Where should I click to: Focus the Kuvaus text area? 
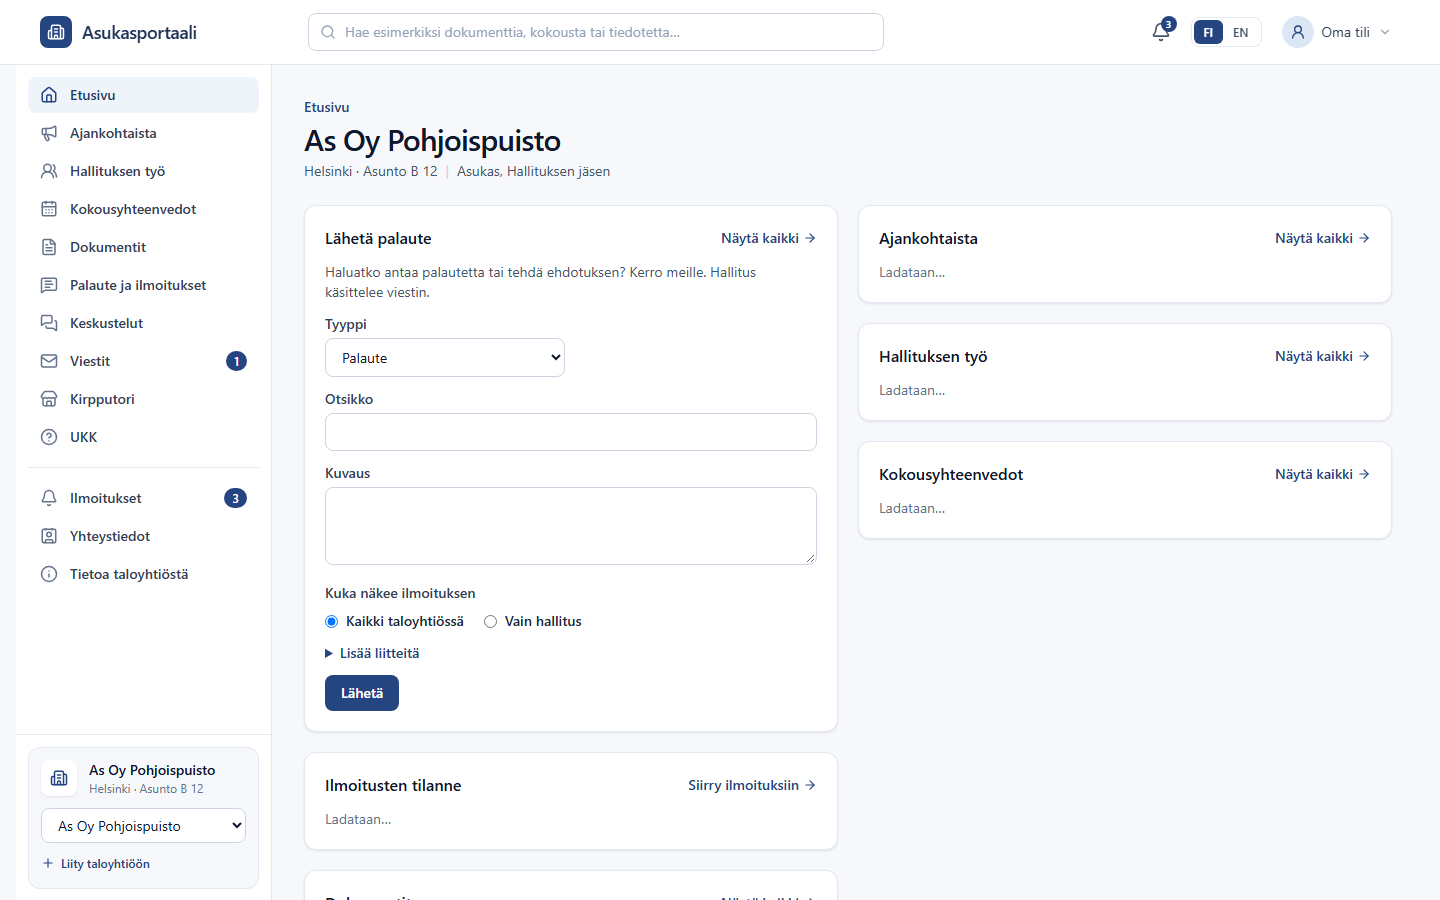coord(571,526)
